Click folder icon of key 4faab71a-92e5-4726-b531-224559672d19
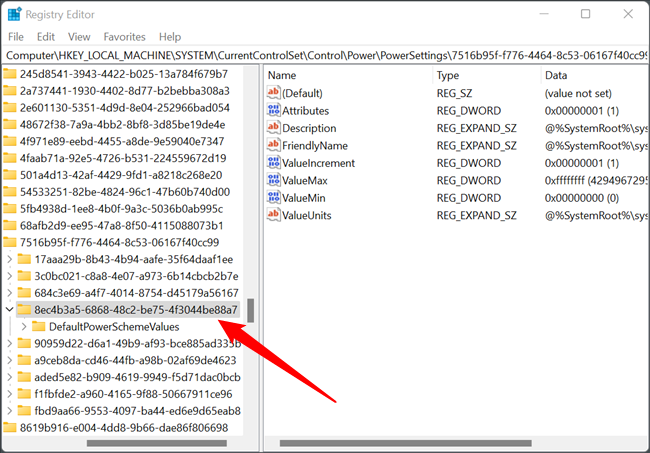 [x=10, y=158]
